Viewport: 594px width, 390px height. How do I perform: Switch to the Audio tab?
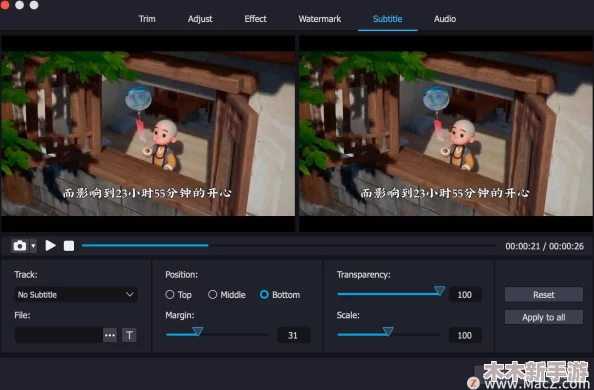tap(445, 19)
